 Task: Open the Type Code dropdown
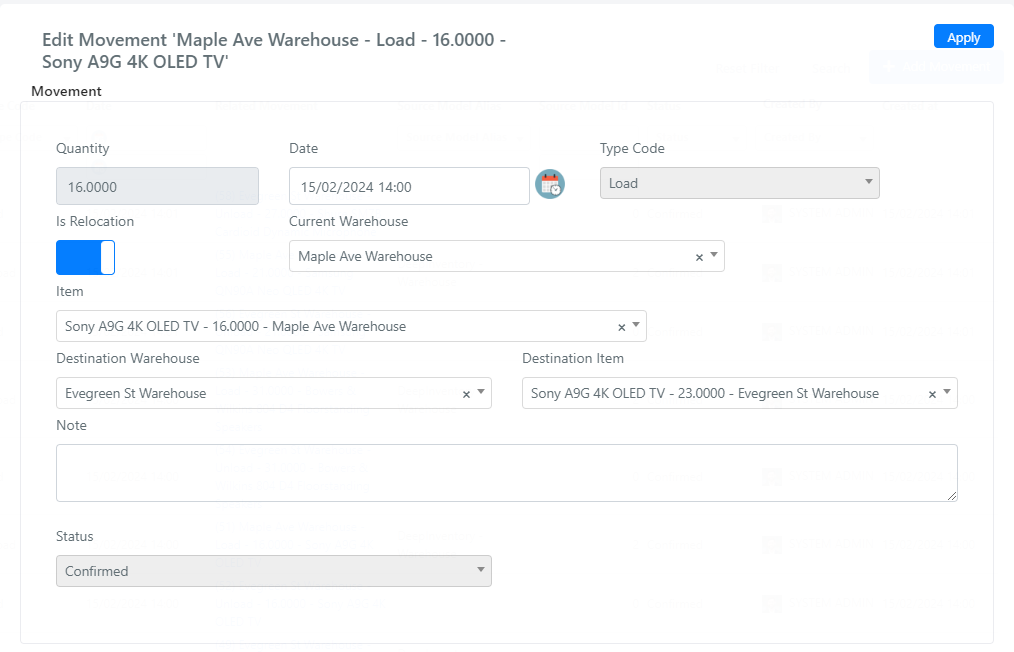[x=739, y=183]
